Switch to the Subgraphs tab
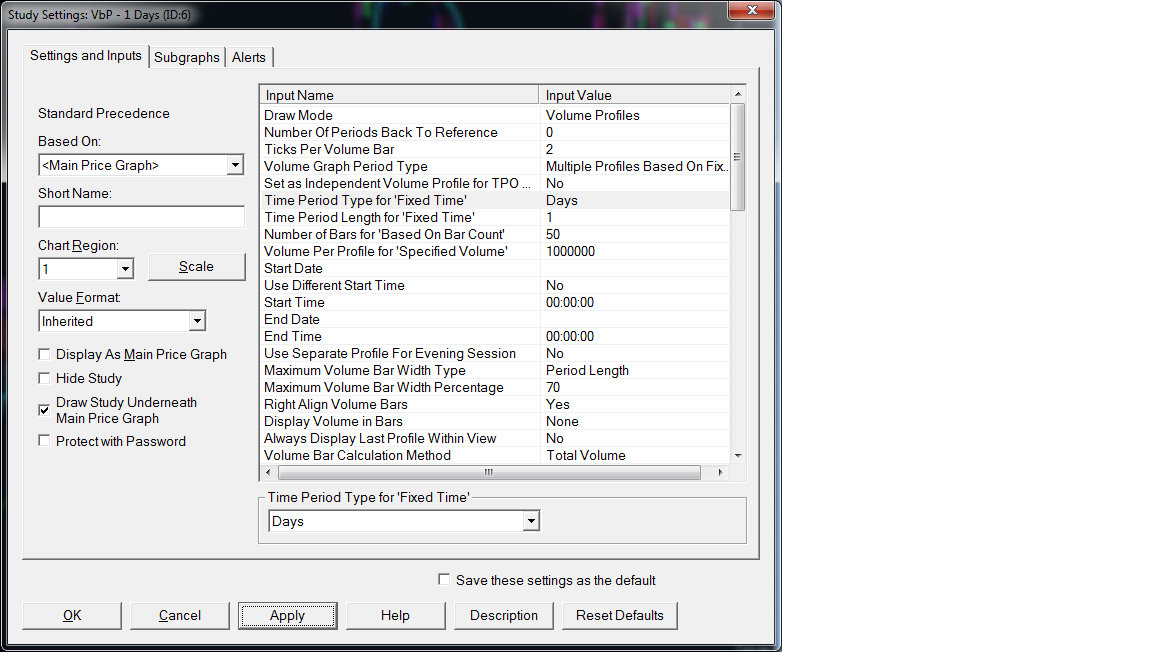The height and width of the screenshot is (652, 1152). click(187, 57)
